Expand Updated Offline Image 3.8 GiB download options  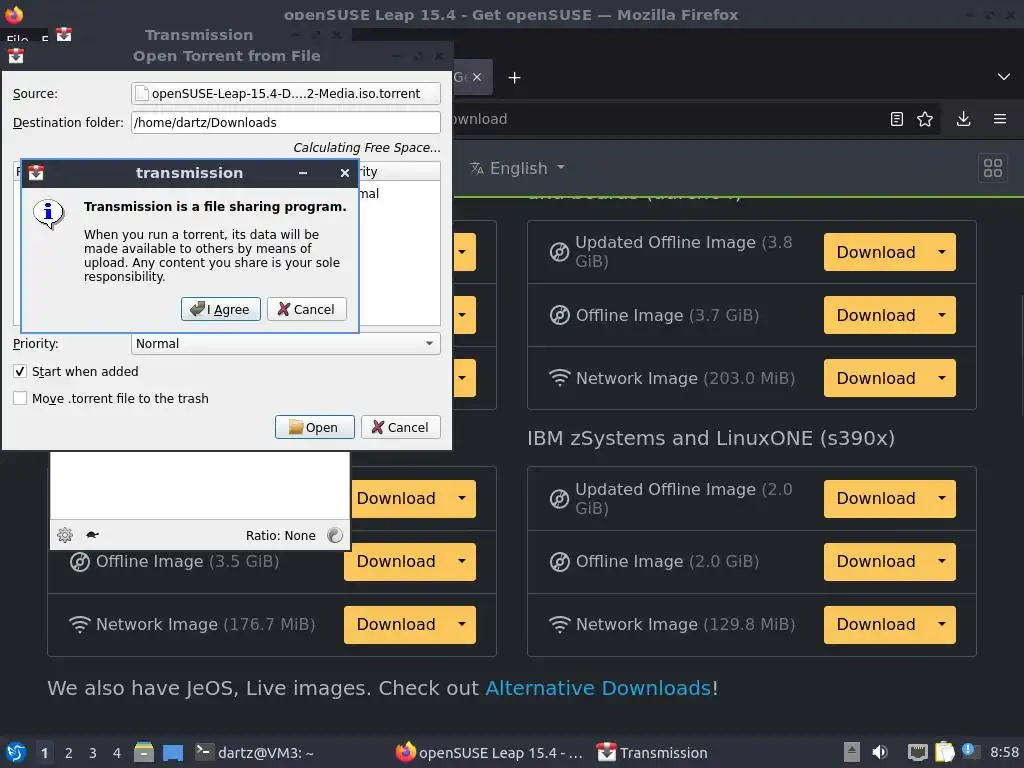(x=942, y=252)
